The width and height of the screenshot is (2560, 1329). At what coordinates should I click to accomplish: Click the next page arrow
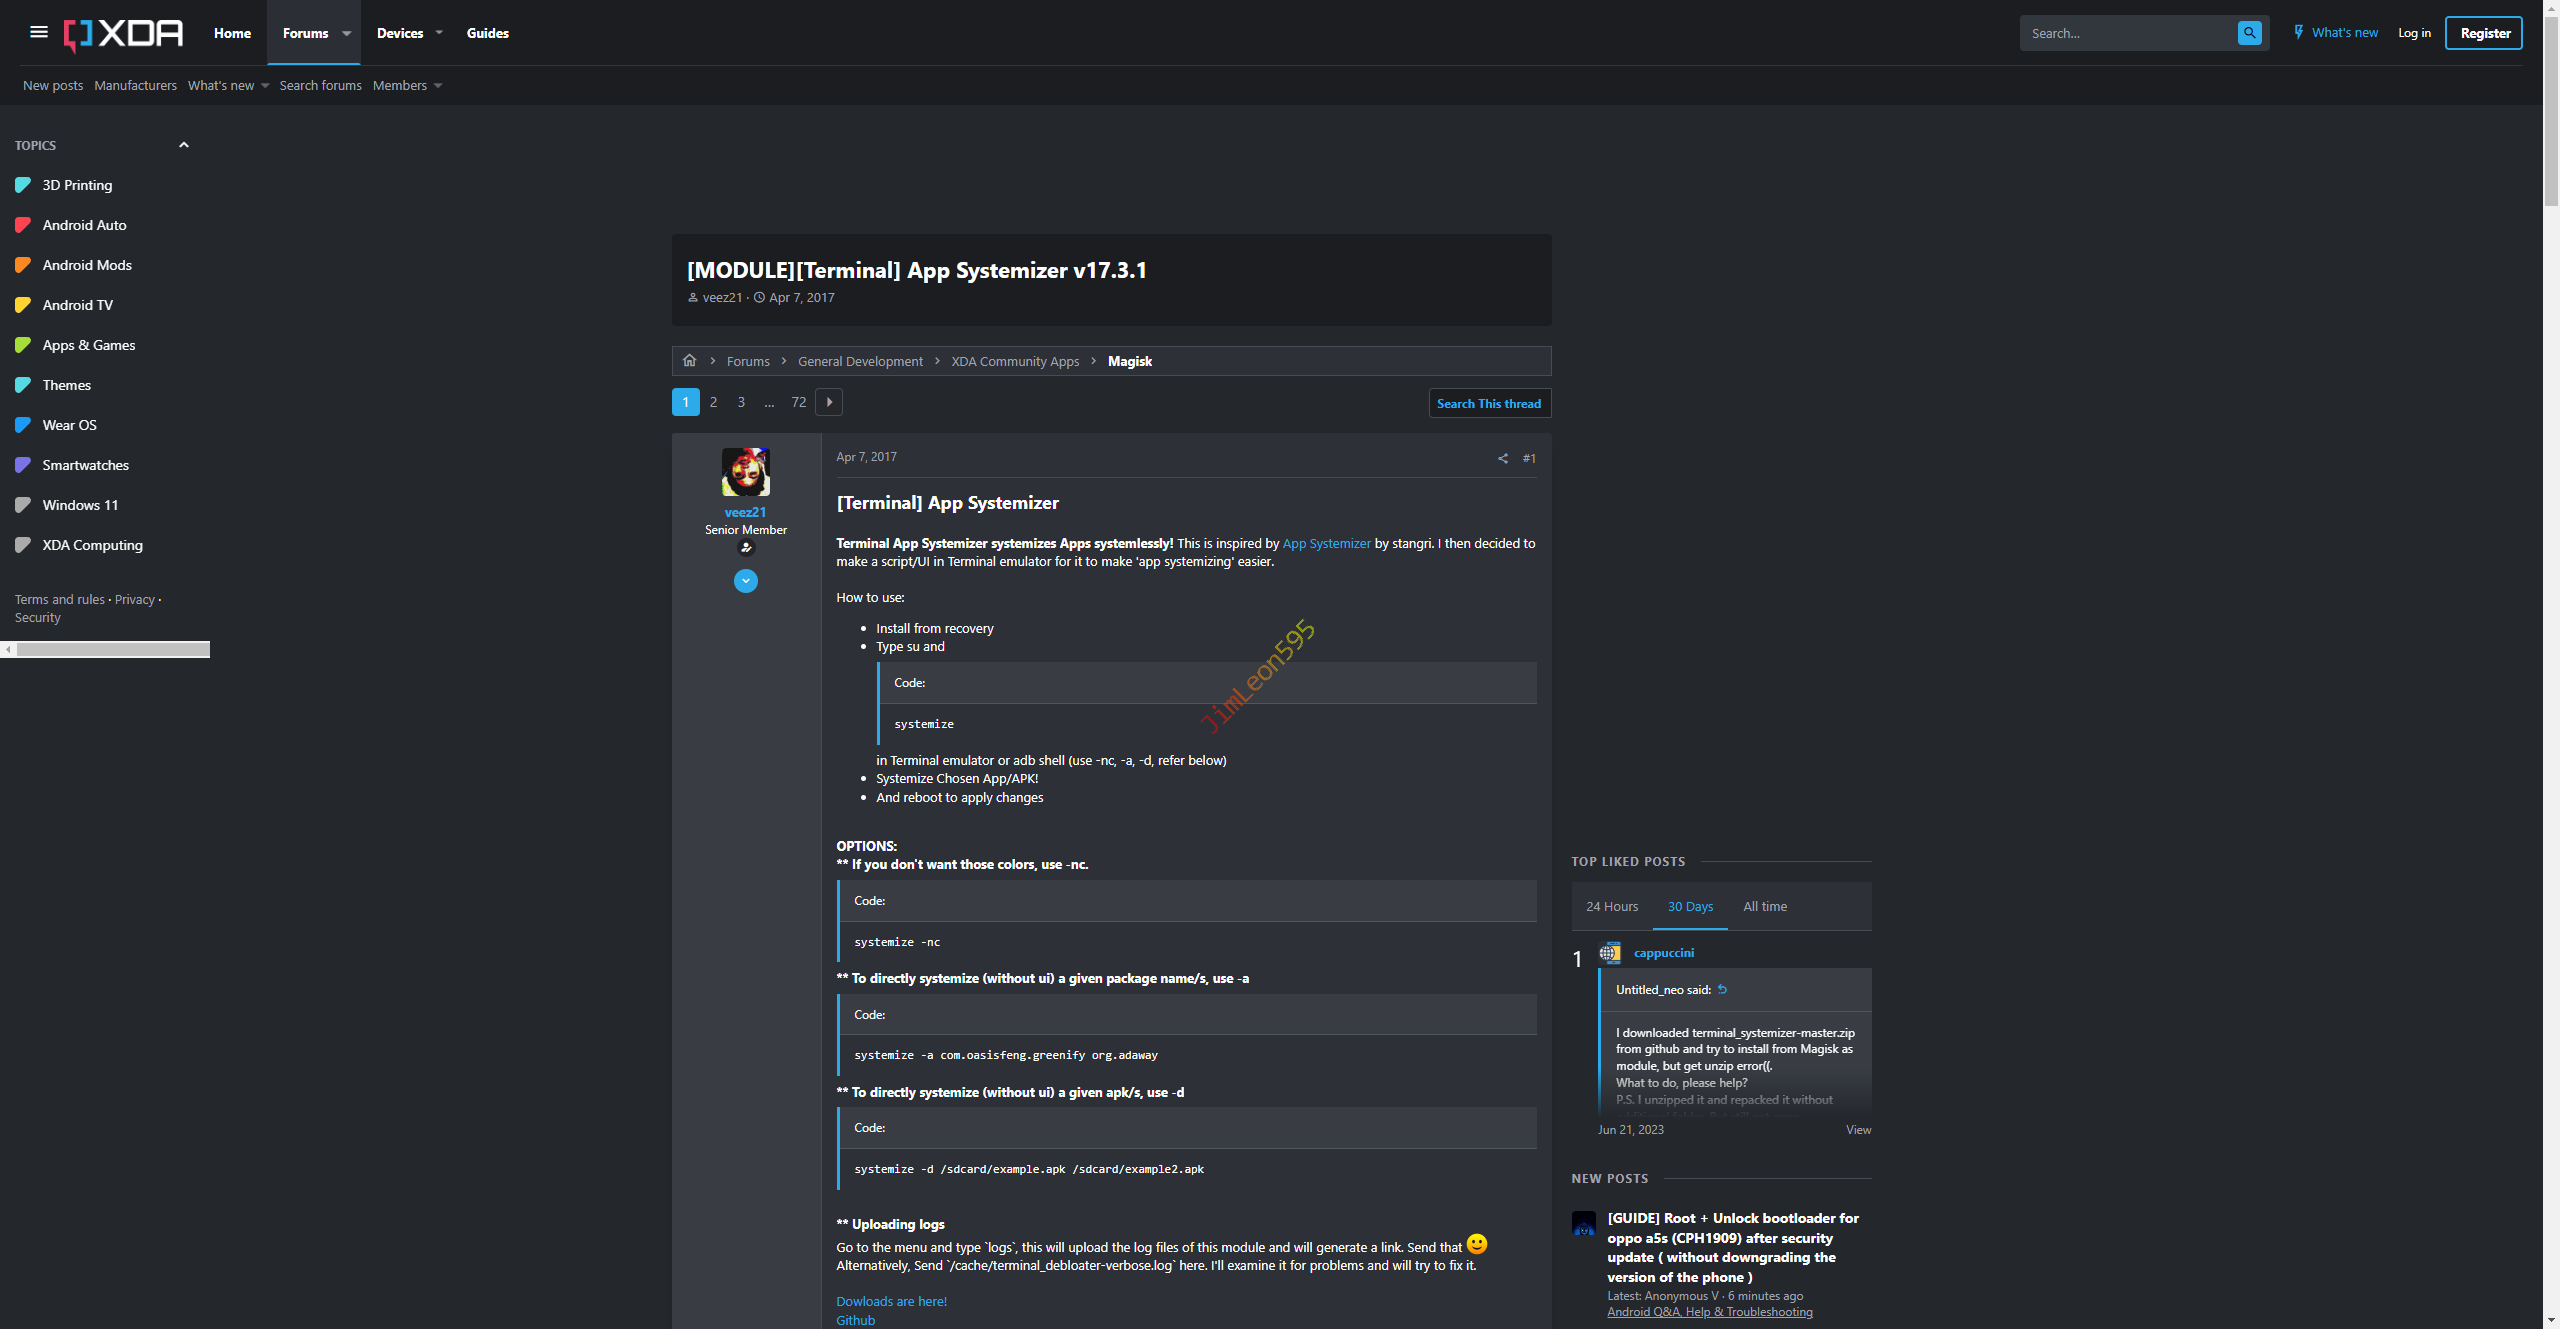pos(829,402)
